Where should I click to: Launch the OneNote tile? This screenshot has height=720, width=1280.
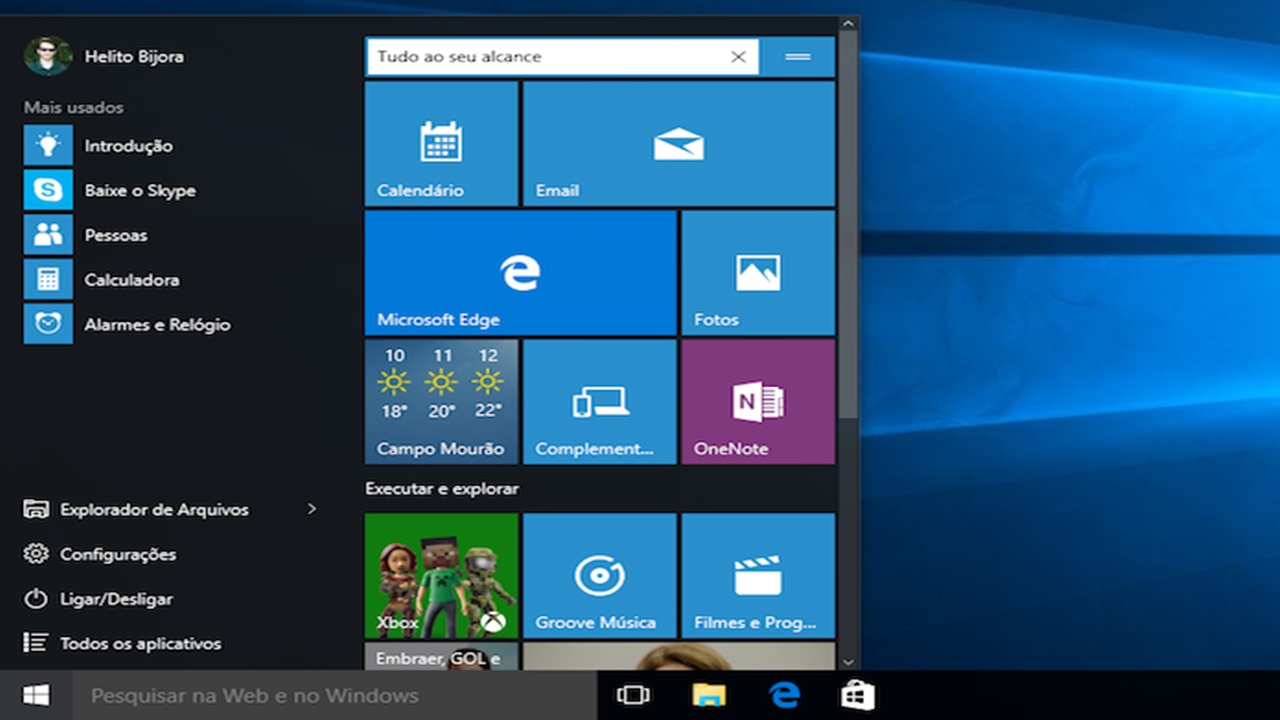(x=758, y=401)
